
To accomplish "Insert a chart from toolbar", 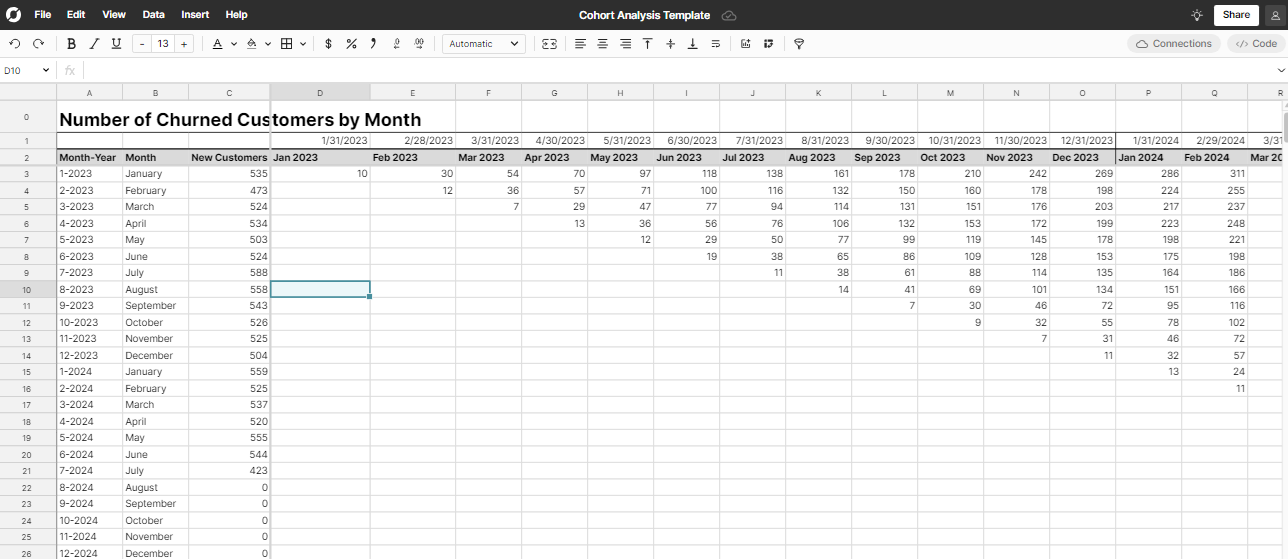I will click(x=746, y=44).
